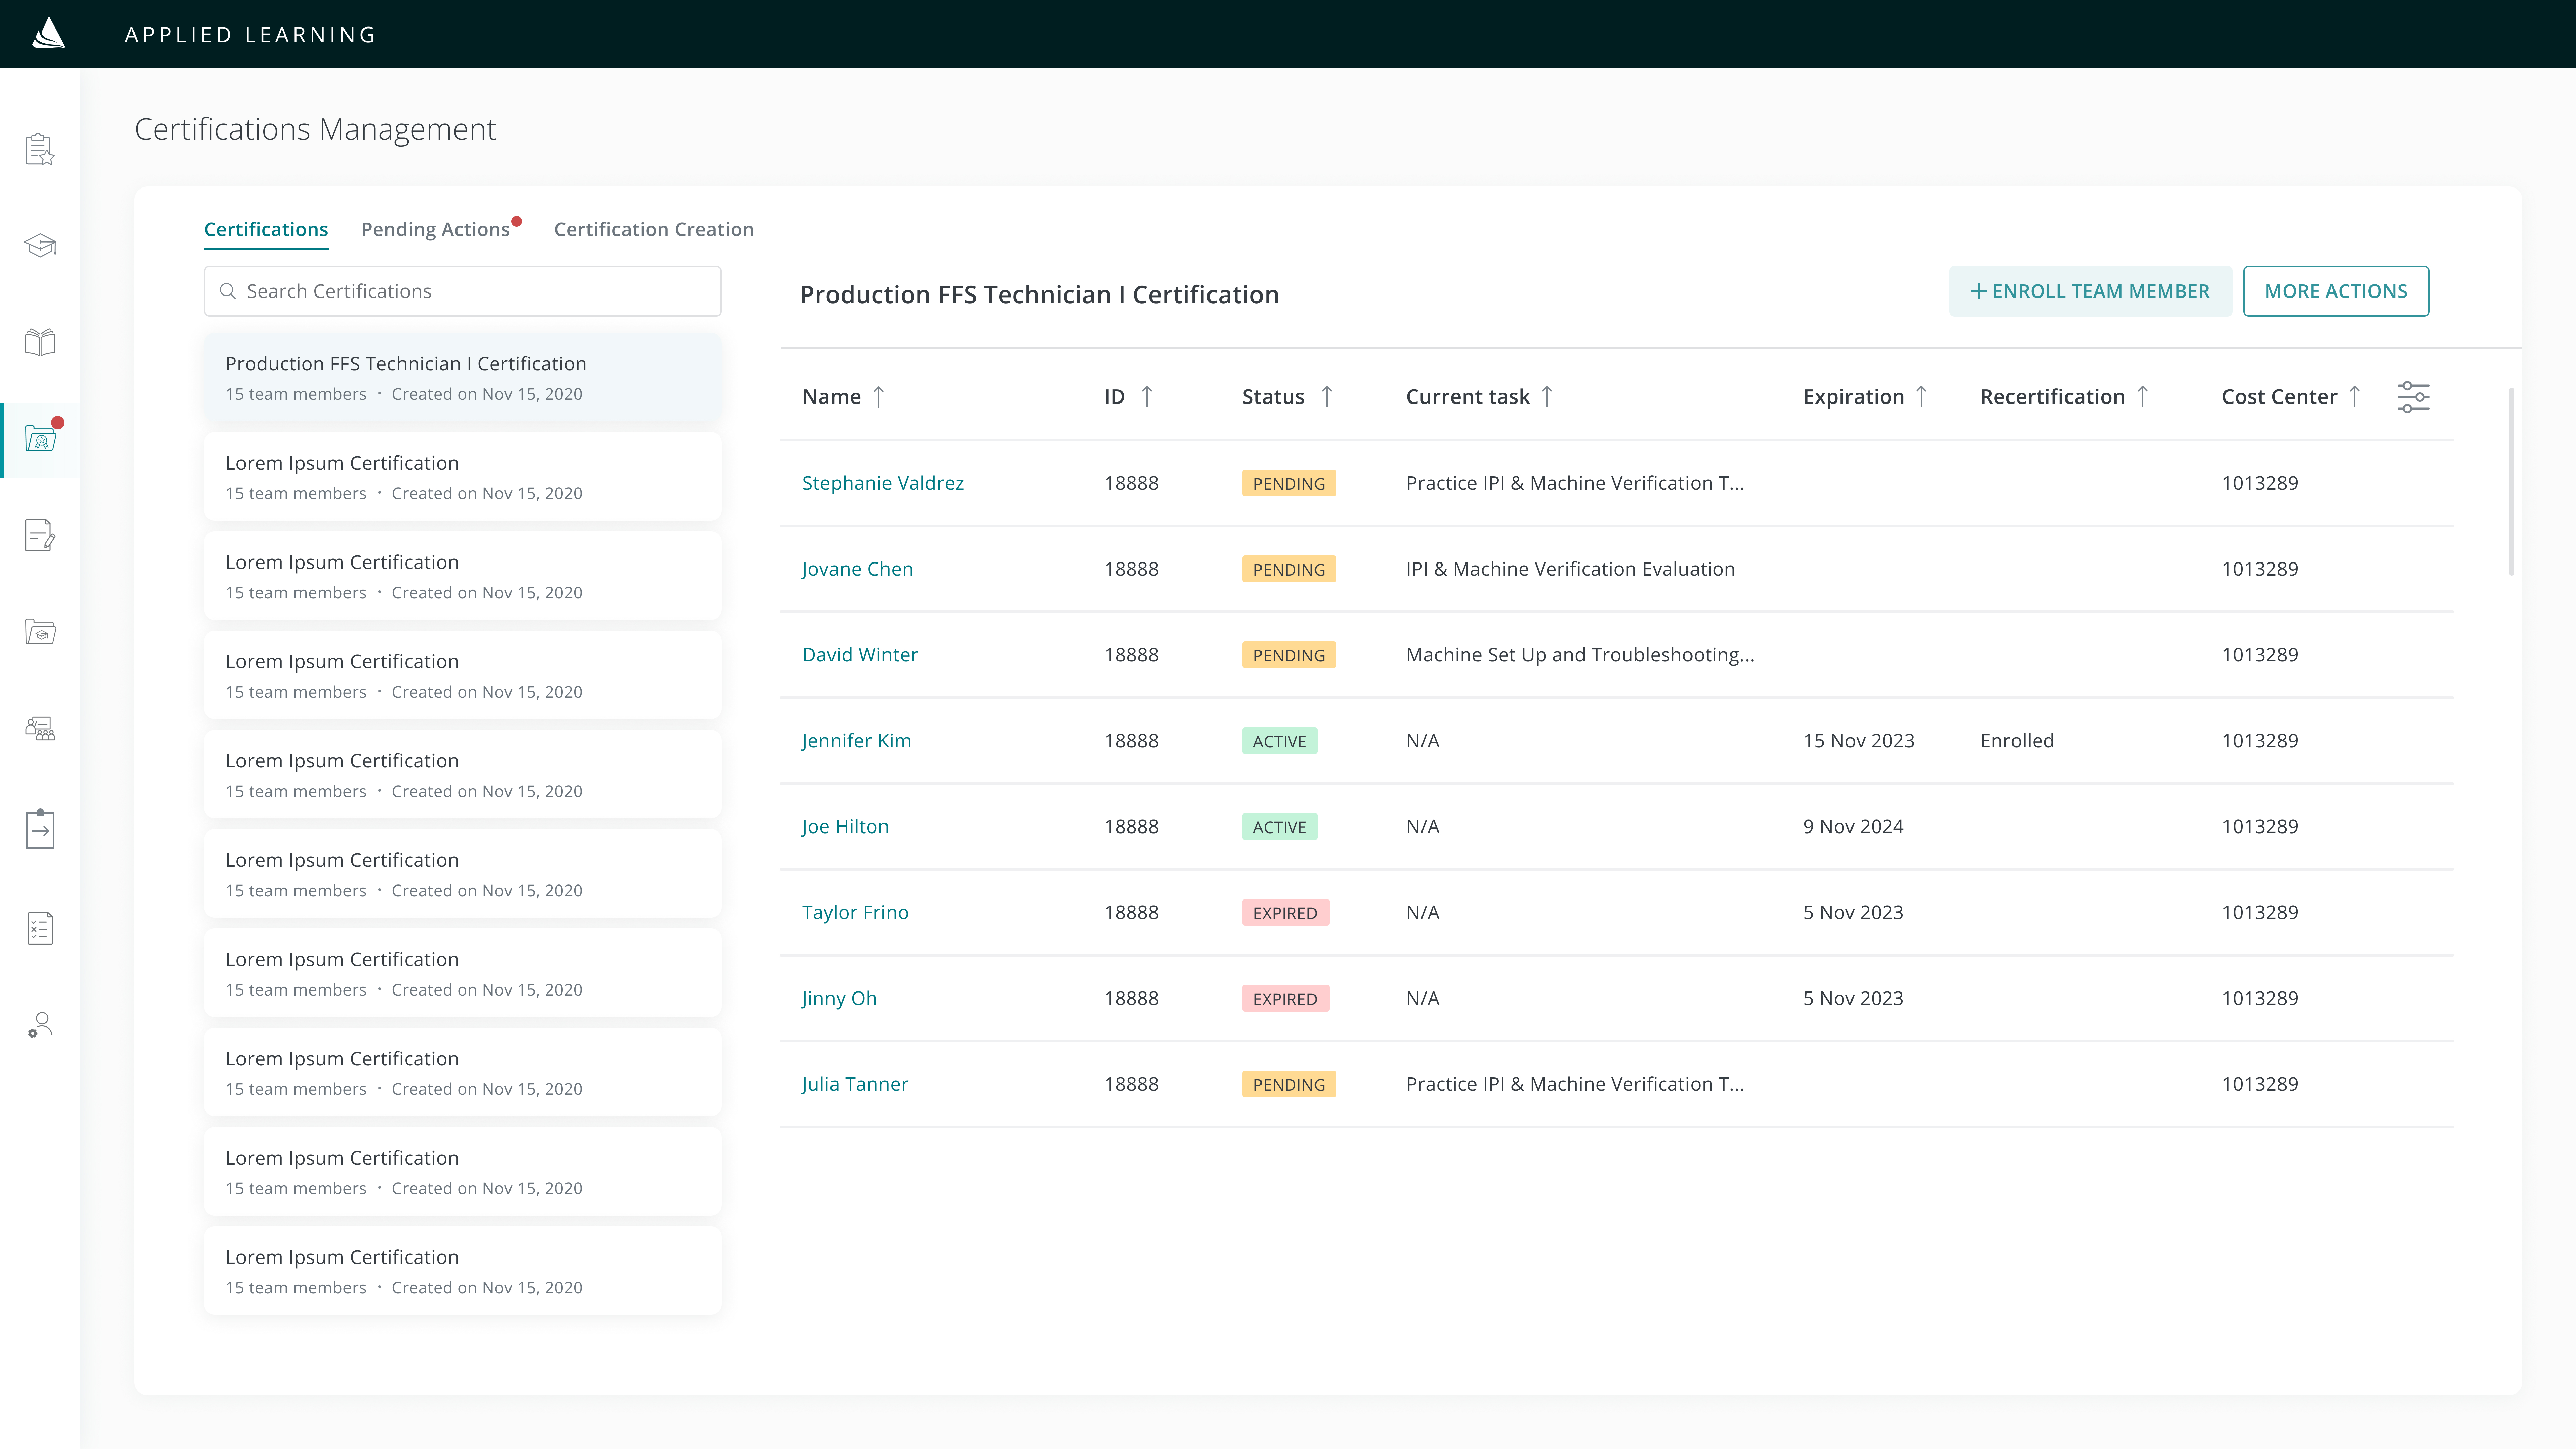Open table column settings sliders icon
This screenshot has width=2576, height=1449.
coord(2413,397)
